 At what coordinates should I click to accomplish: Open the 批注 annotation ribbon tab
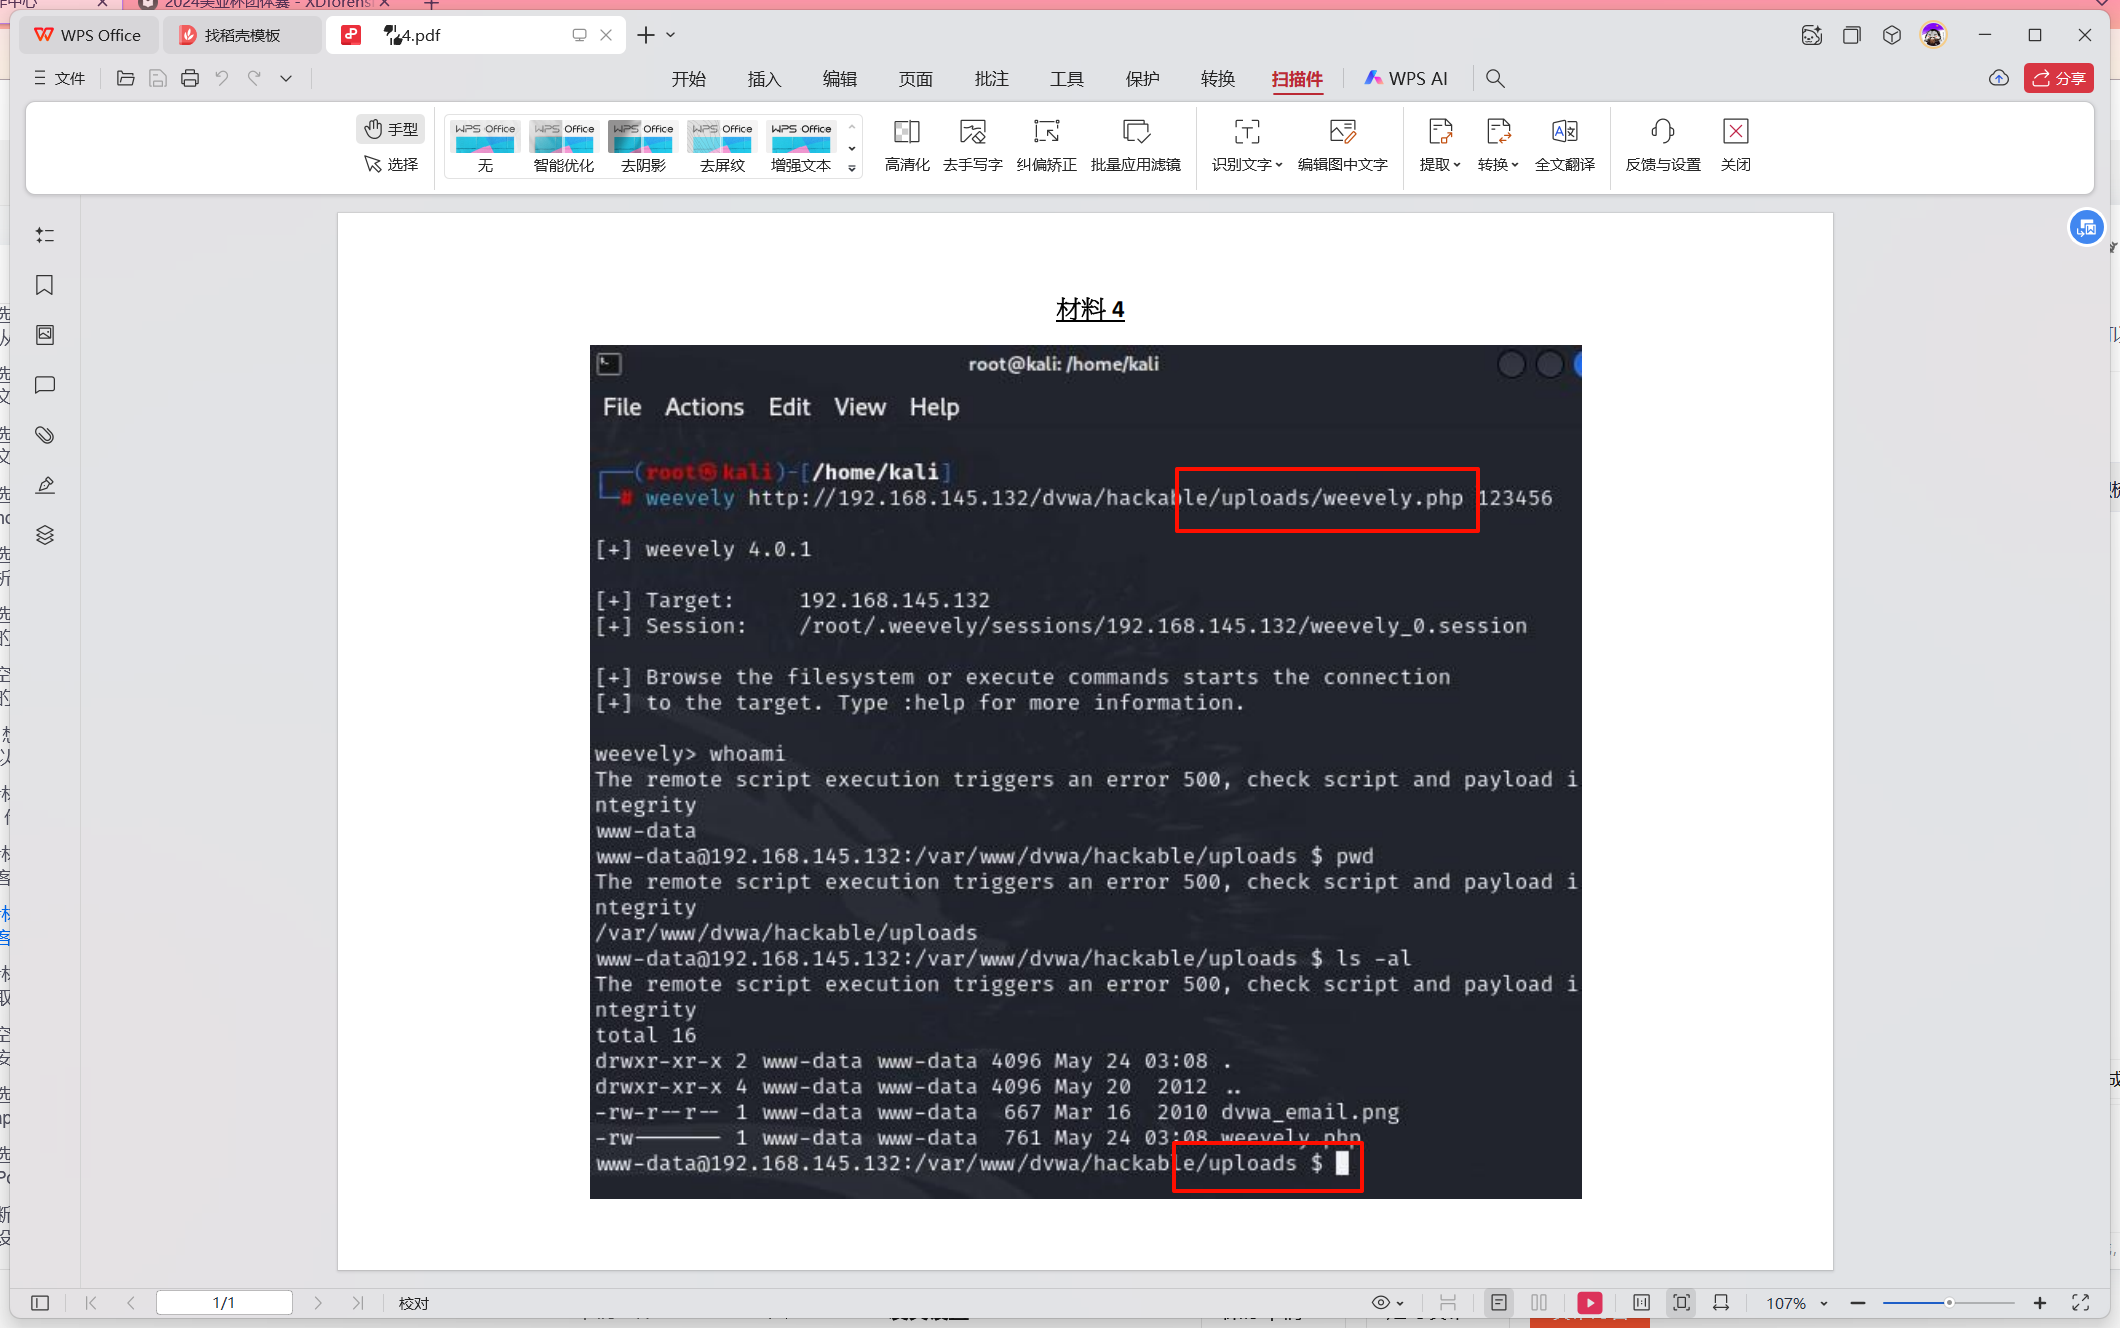[x=991, y=78]
